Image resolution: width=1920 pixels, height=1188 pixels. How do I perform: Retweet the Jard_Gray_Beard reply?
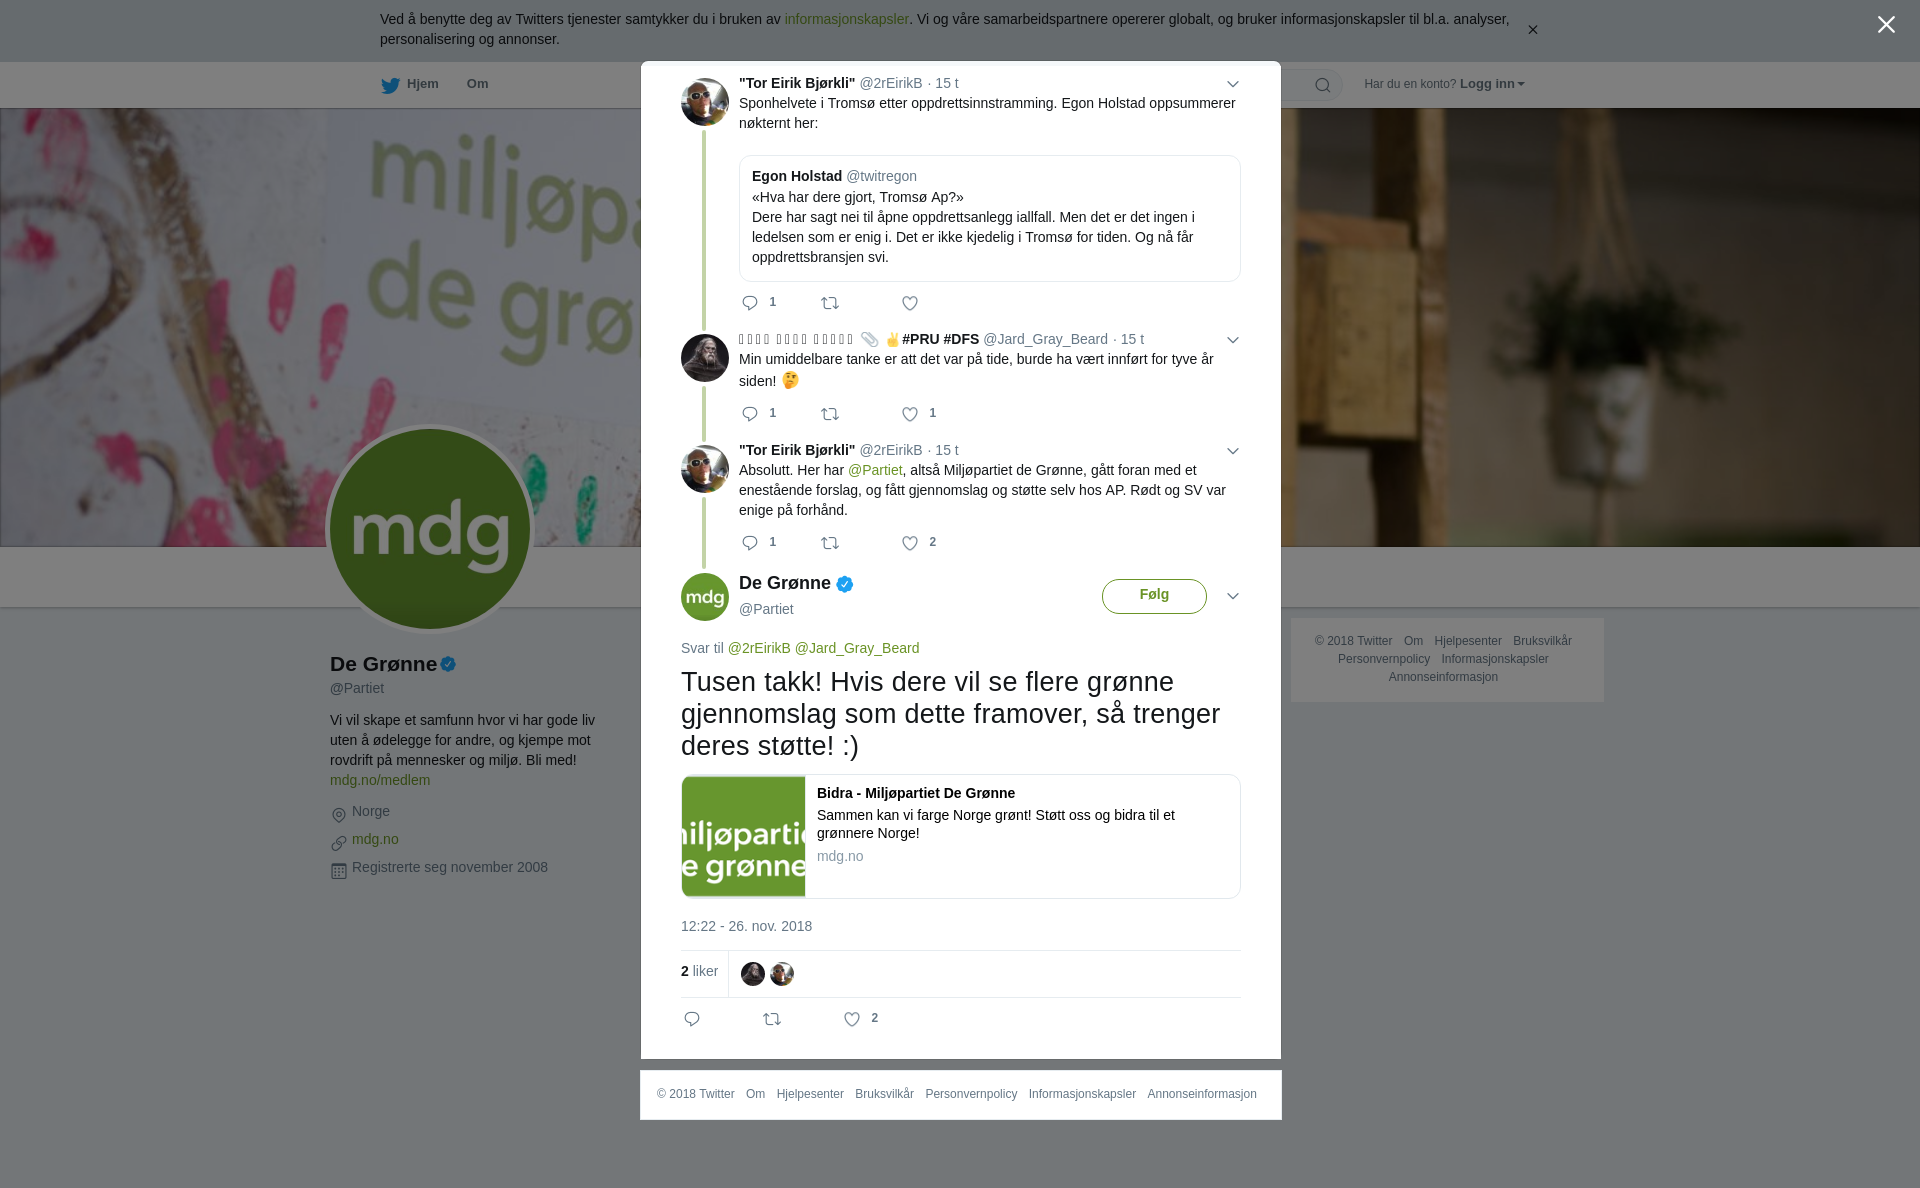pyautogui.click(x=830, y=414)
